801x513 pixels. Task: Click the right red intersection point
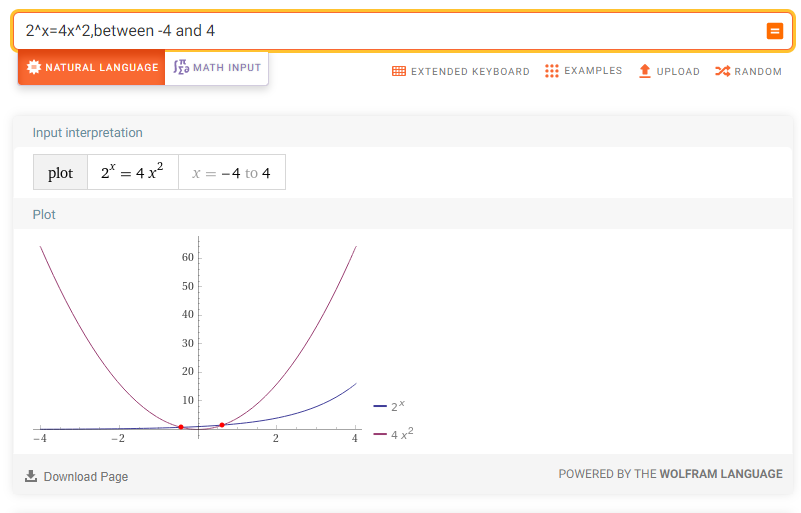[222, 425]
